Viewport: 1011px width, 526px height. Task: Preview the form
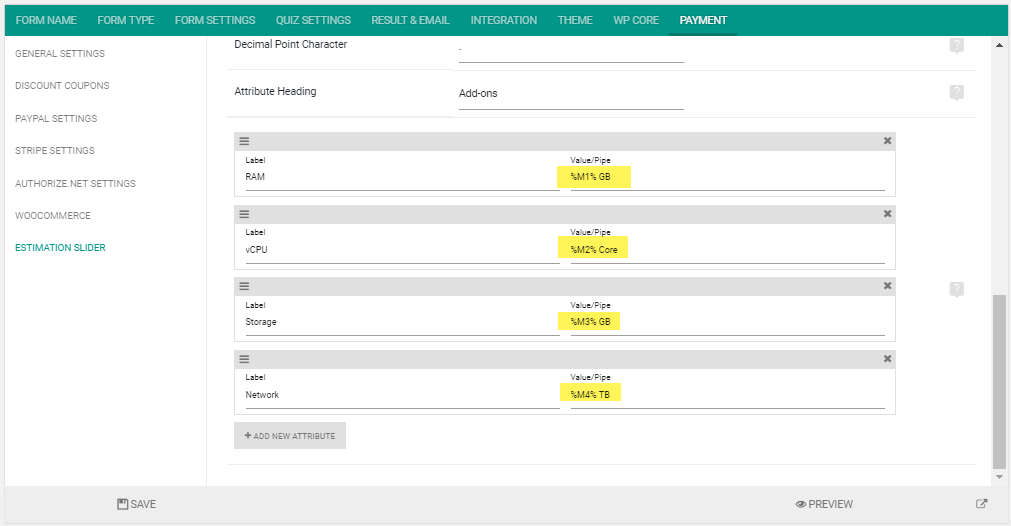coord(824,504)
